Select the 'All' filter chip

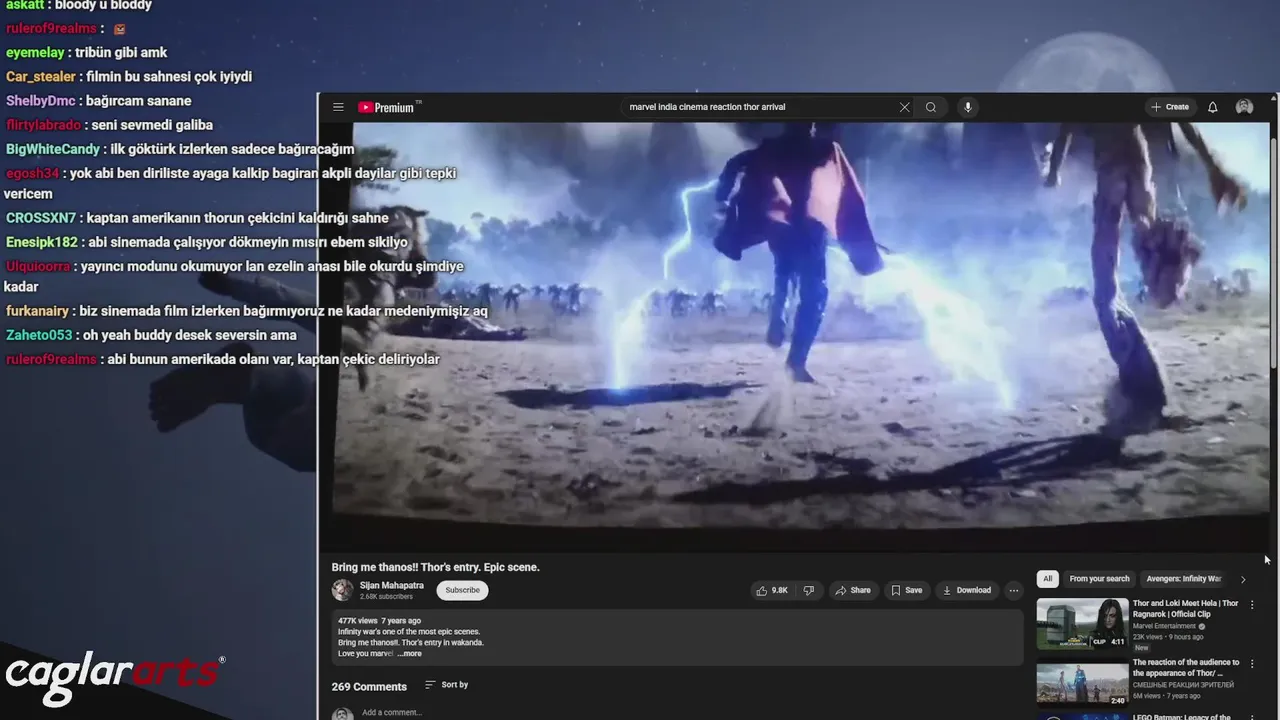point(1047,579)
